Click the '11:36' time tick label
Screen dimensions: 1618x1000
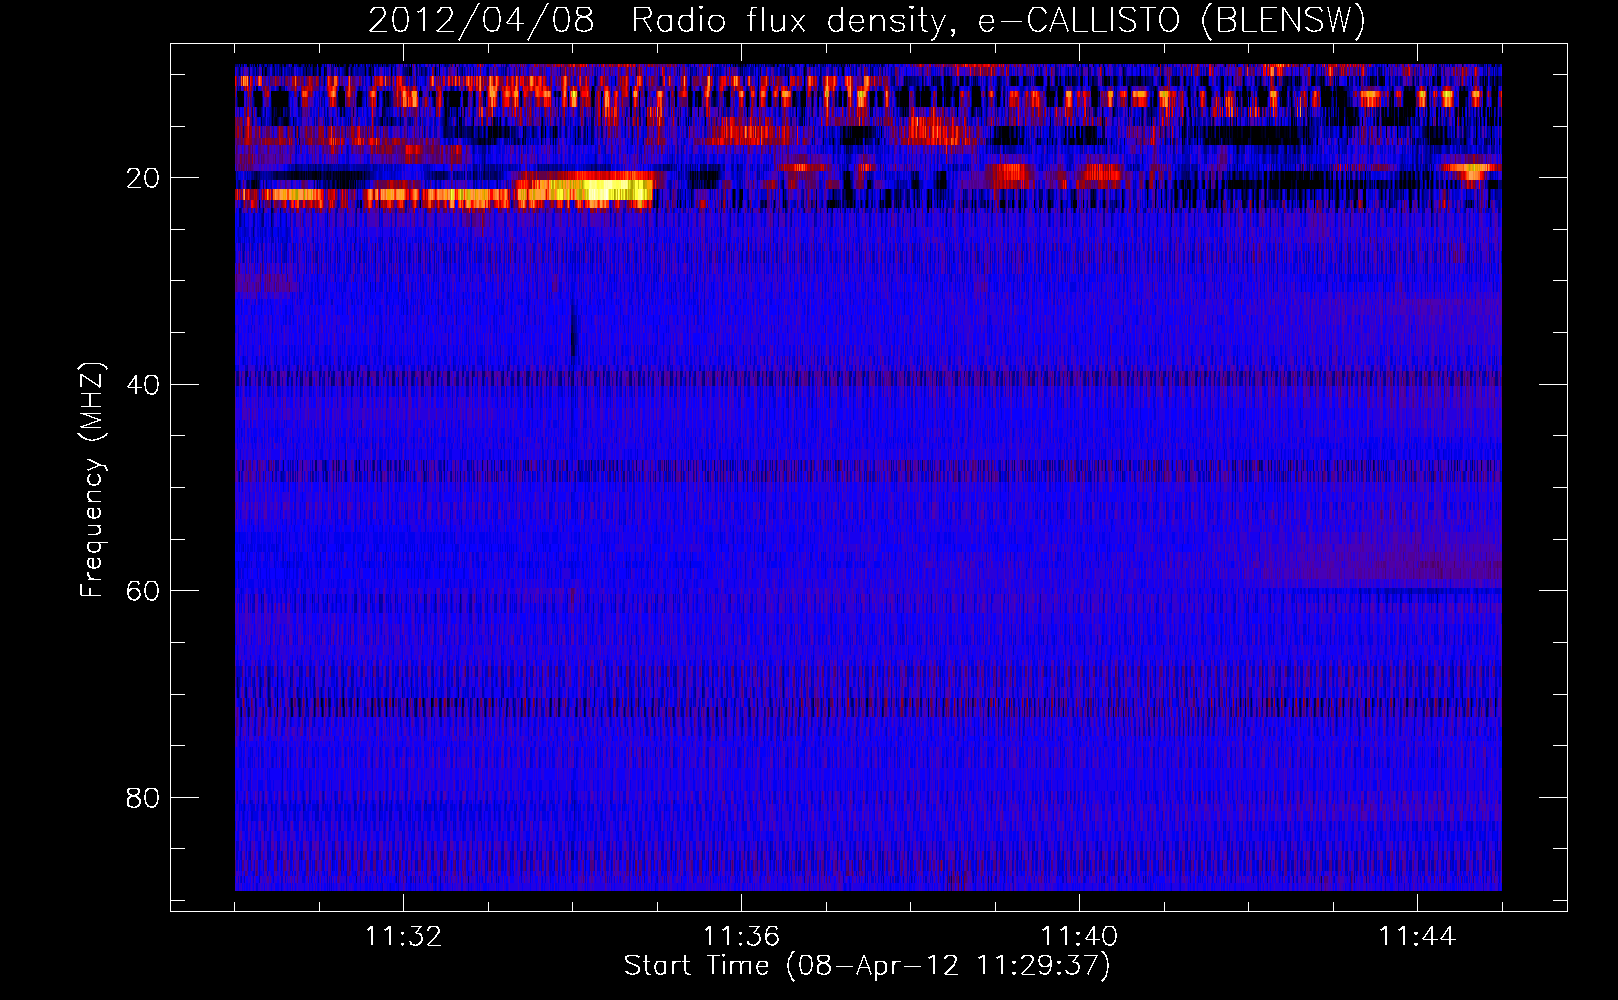[741, 936]
